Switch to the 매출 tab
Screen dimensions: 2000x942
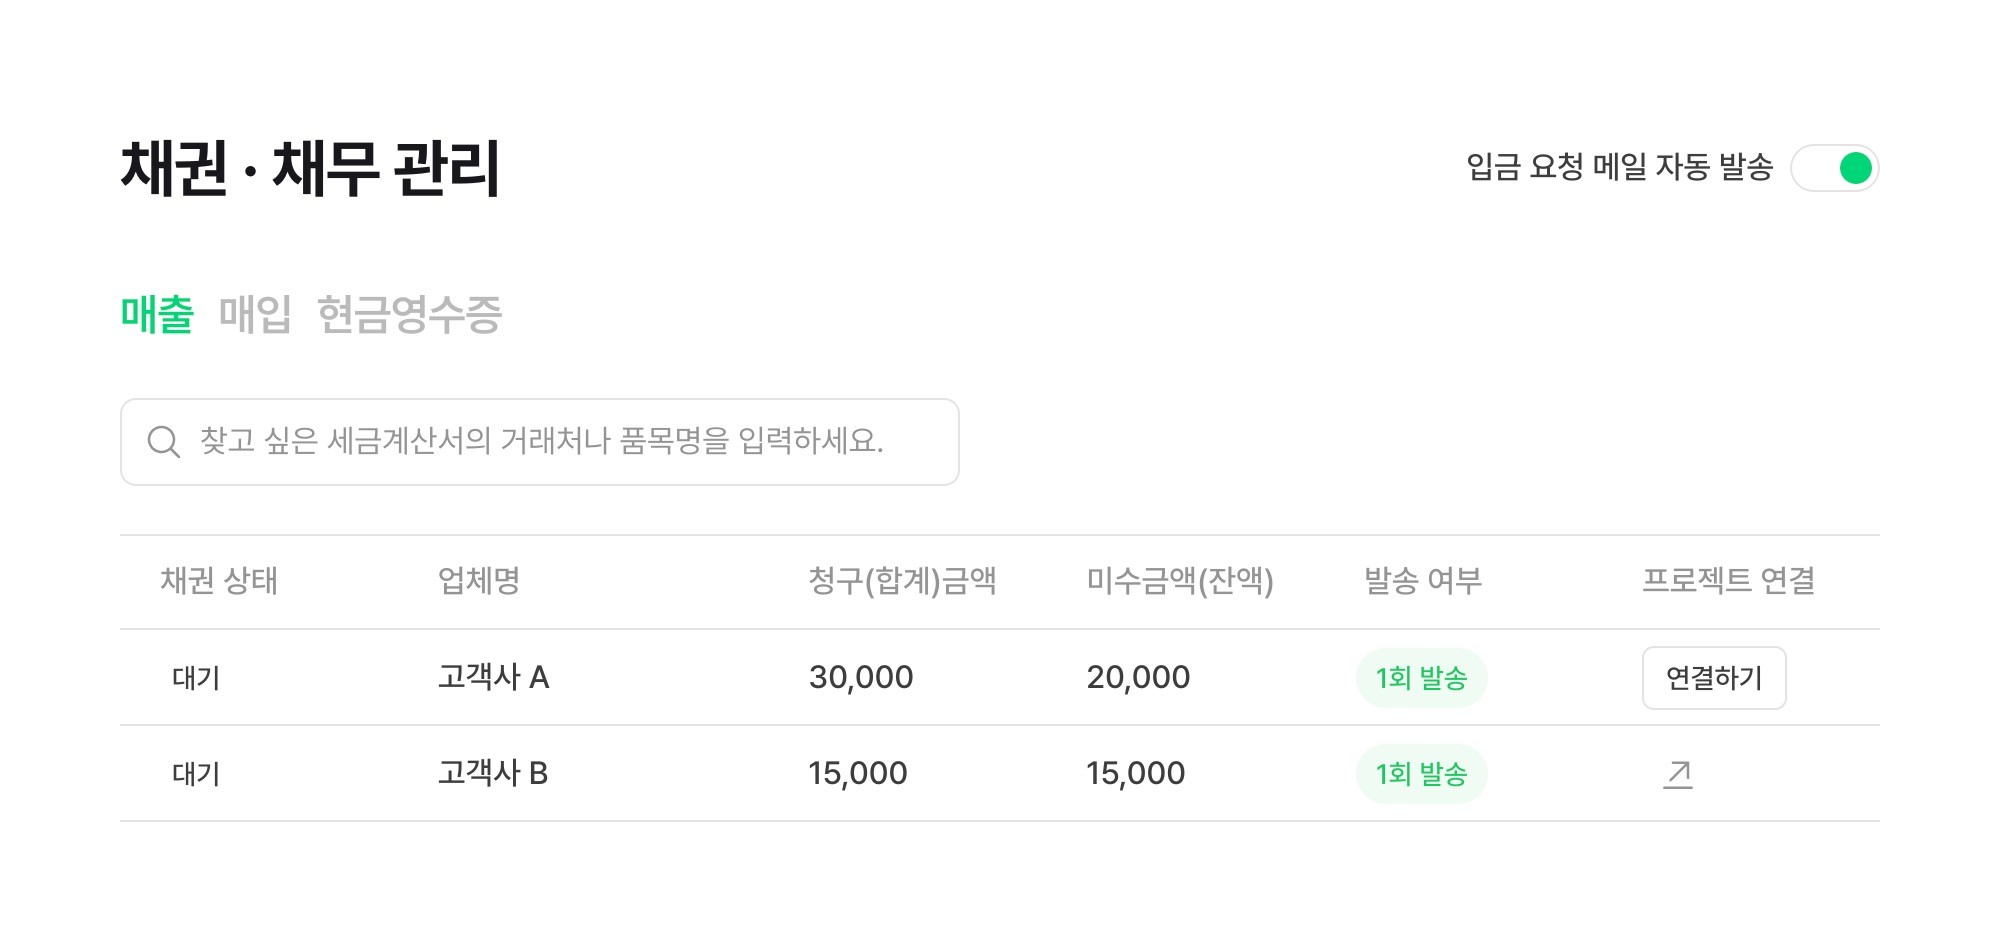tap(157, 314)
